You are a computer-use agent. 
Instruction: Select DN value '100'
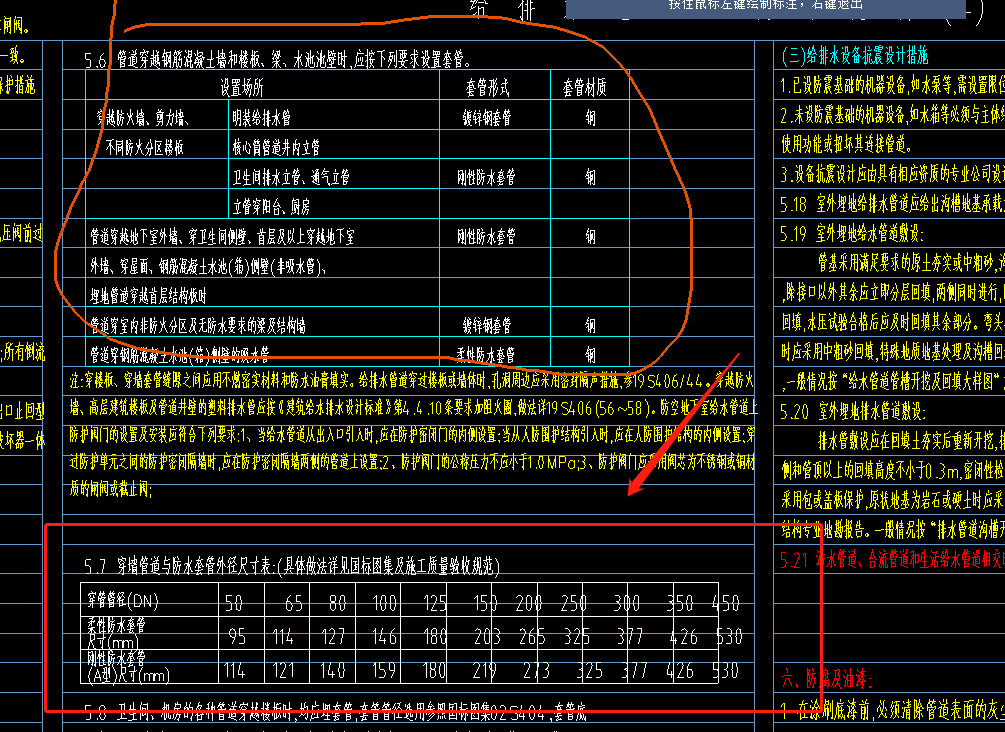click(x=385, y=603)
